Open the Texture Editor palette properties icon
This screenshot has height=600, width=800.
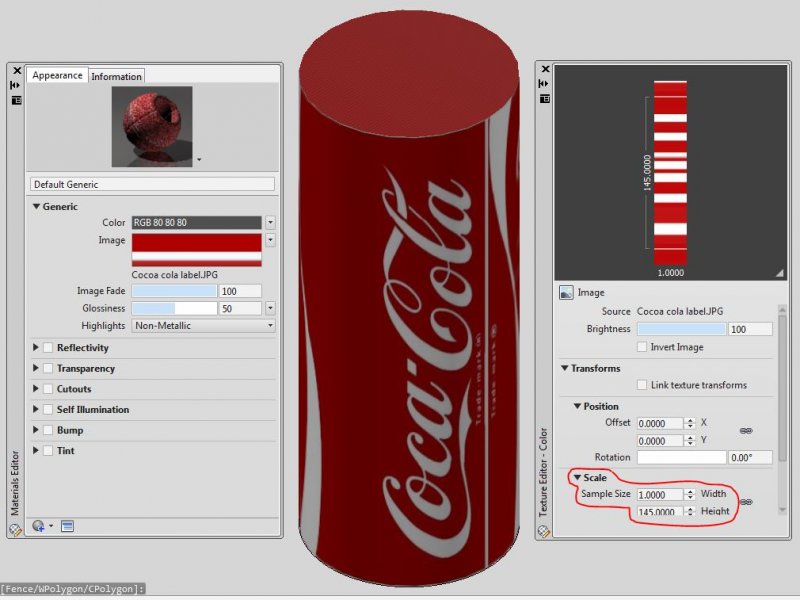tap(545, 99)
